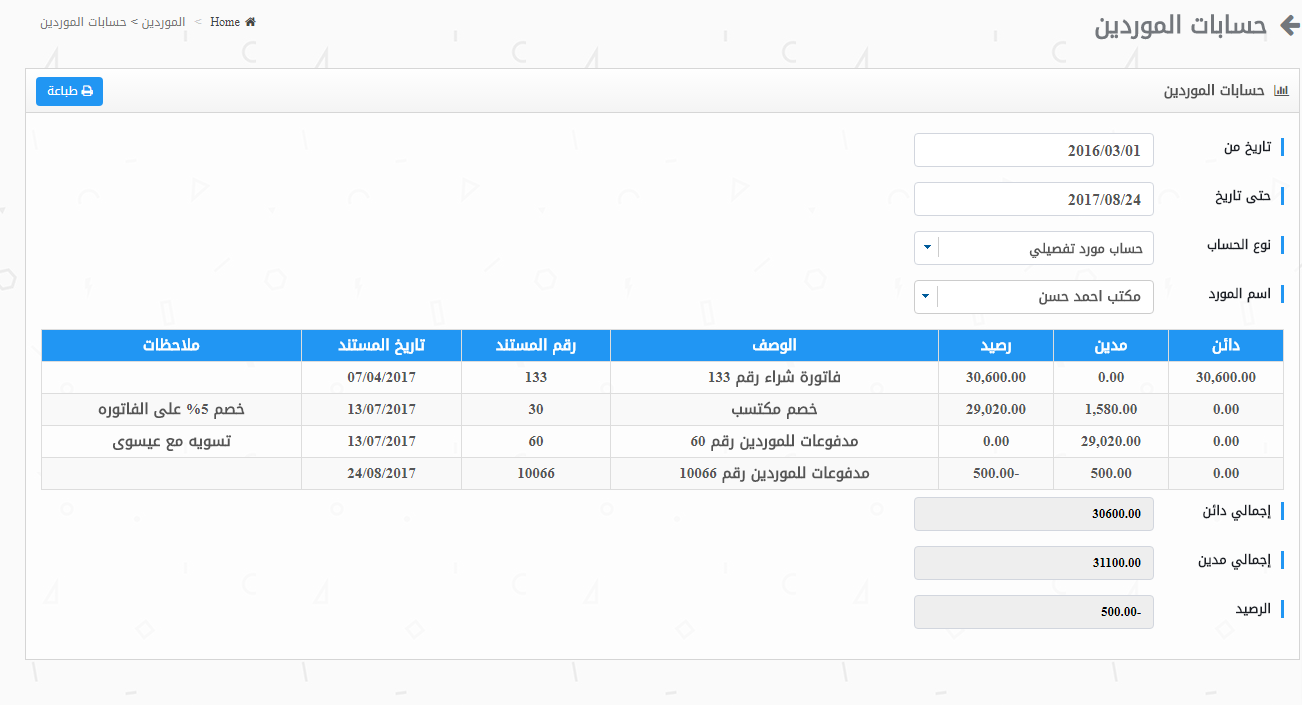The width and height of the screenshot is (1302, 705).
Task: Click the تاريخ من date field
Action: [x=1033, y=150]
